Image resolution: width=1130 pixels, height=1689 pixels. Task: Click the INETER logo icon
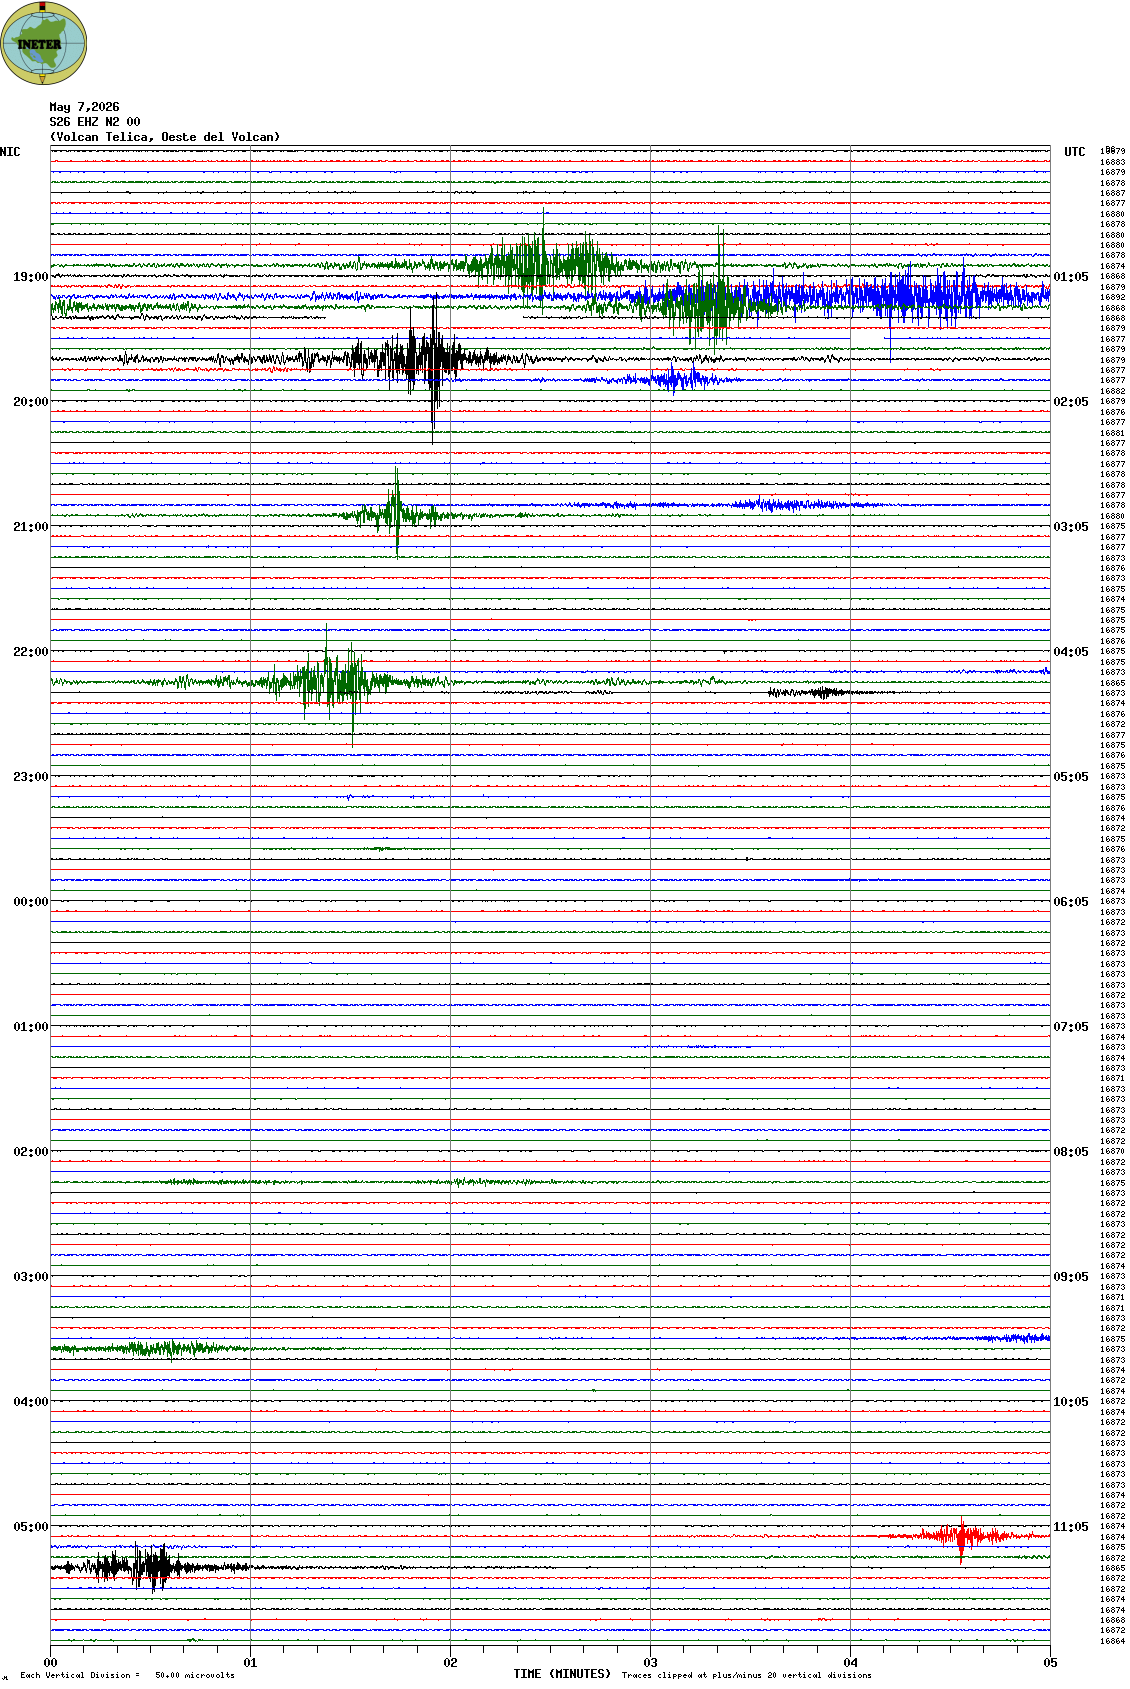click(x=44, y=44)
